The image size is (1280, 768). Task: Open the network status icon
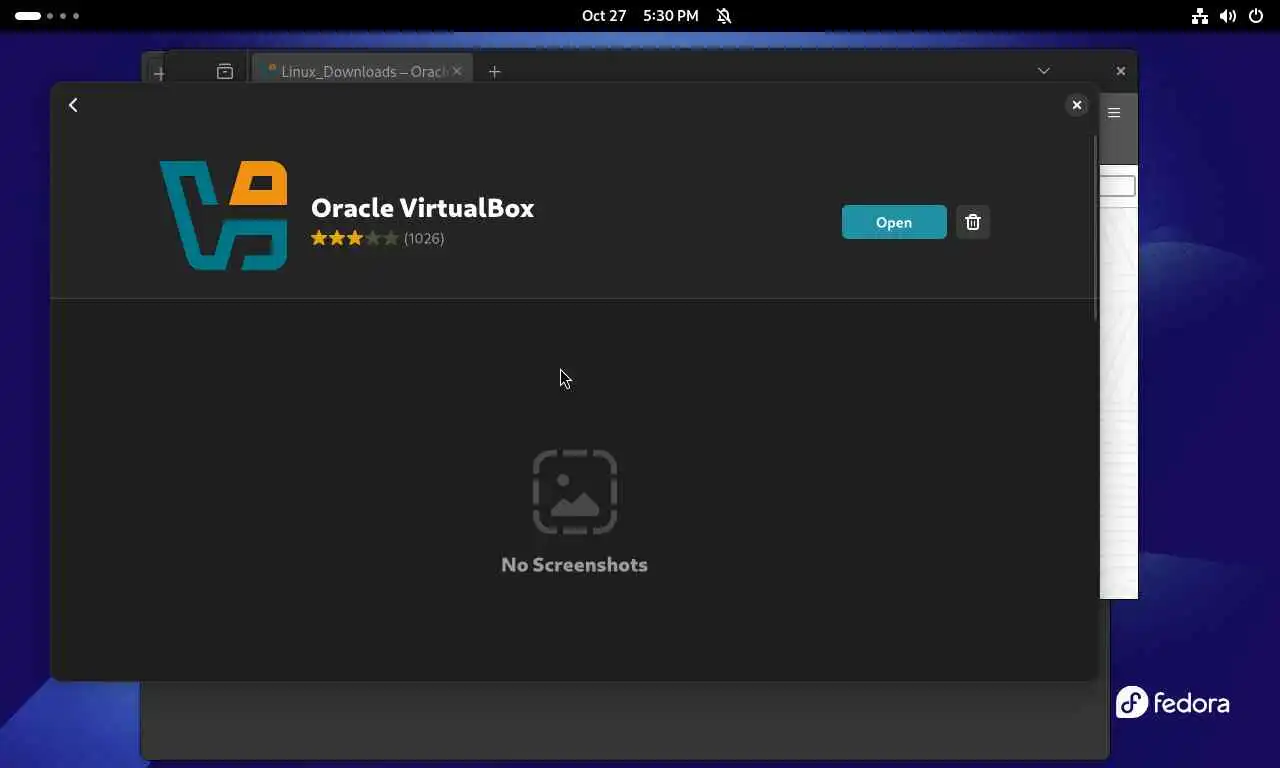pyautogui.click(x=1200, y=16)
